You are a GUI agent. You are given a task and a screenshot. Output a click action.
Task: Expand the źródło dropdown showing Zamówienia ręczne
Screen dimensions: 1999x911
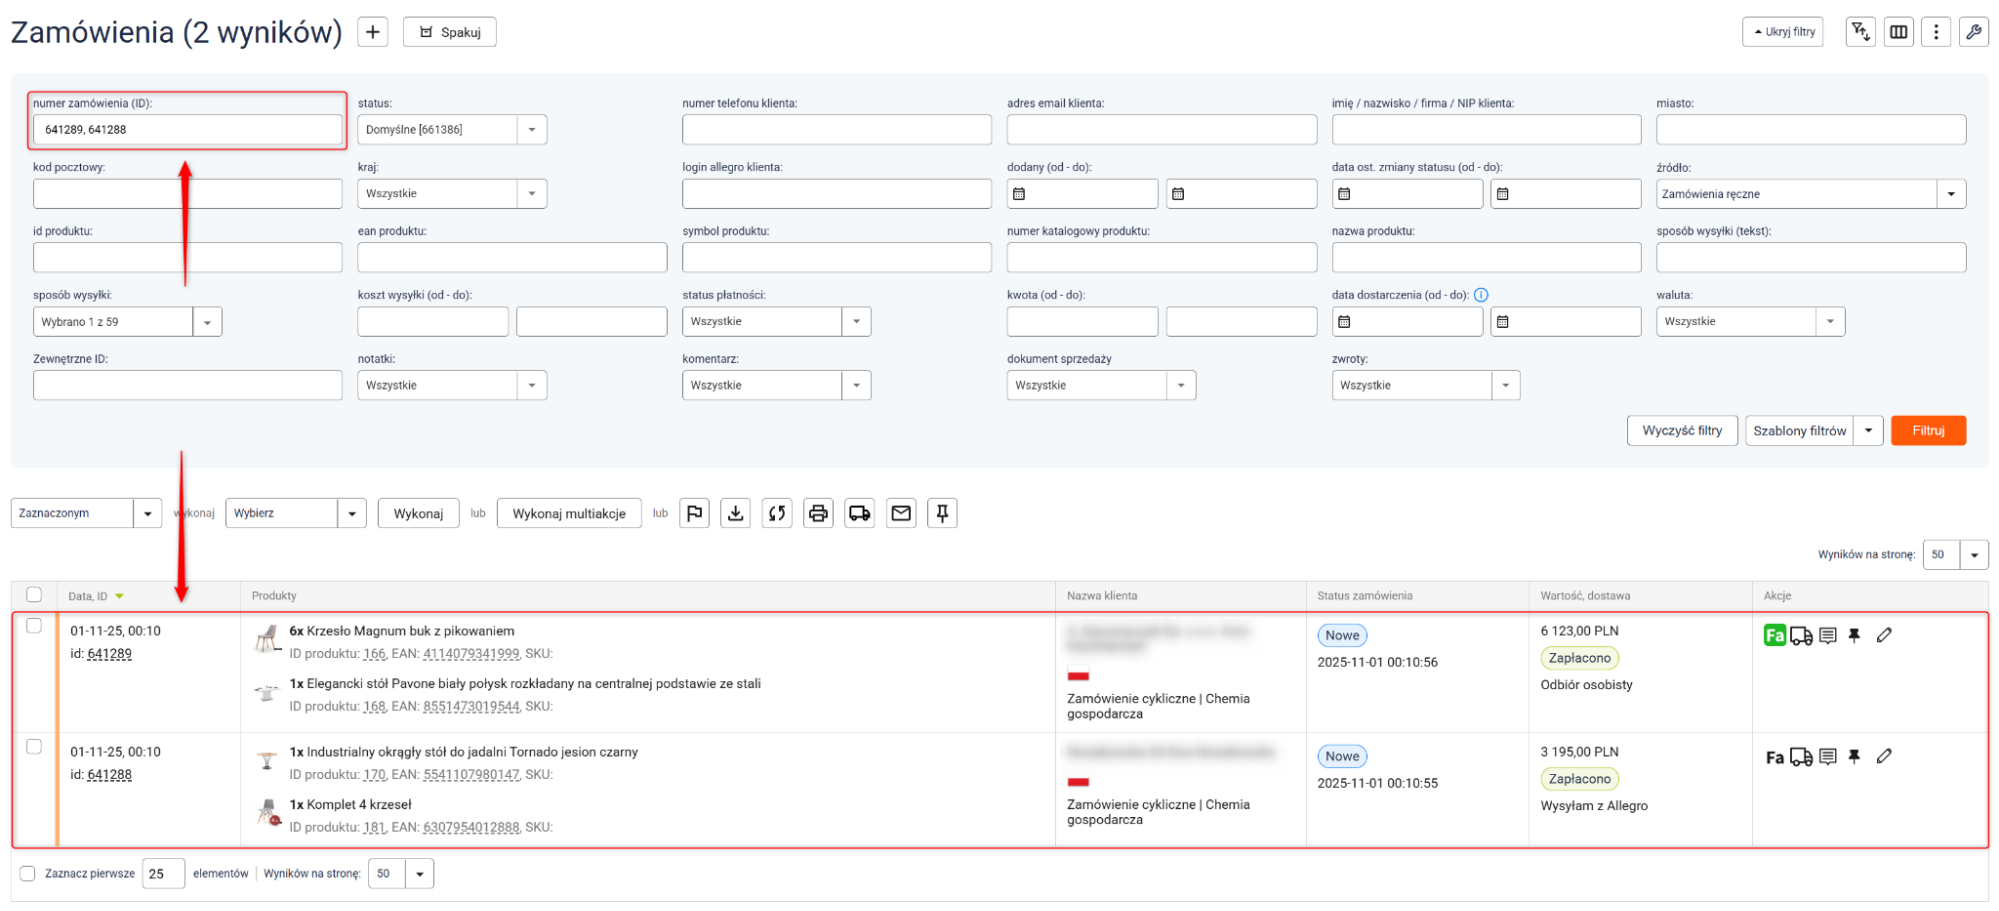(x=1810, y=194)
